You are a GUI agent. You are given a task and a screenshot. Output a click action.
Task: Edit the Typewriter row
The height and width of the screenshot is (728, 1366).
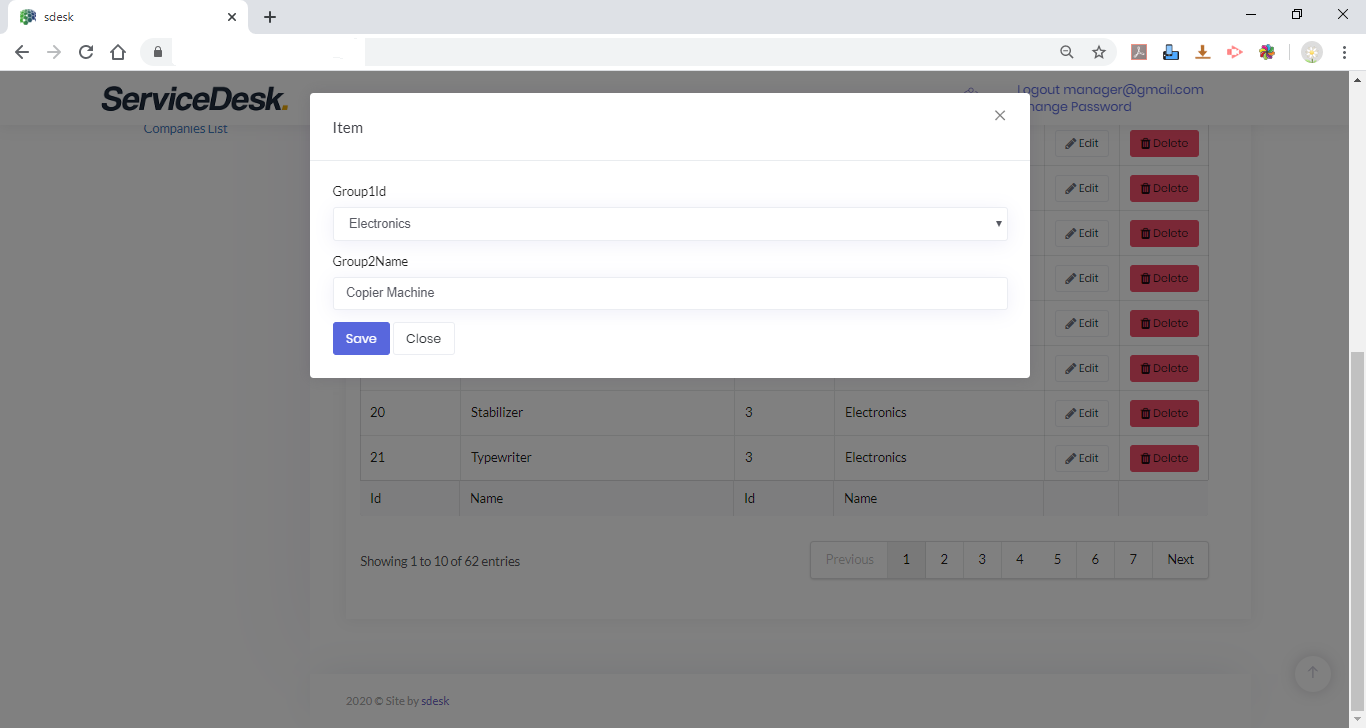click(x=1081, y=458)
